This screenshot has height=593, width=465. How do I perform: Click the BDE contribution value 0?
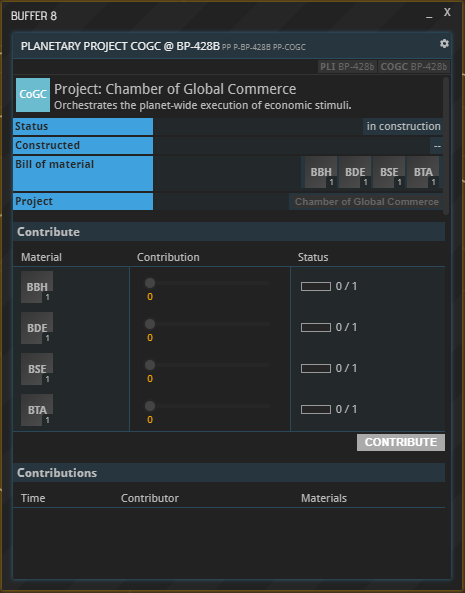point(150,338)
